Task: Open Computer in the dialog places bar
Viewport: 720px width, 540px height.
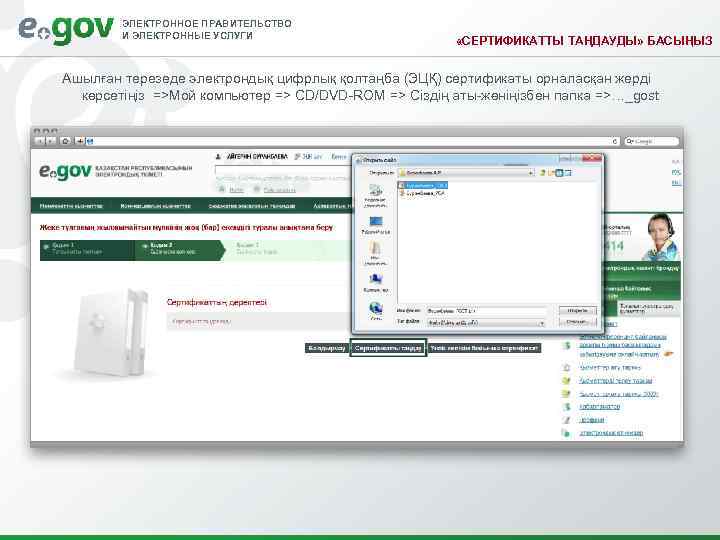Action: click(376, 283)
